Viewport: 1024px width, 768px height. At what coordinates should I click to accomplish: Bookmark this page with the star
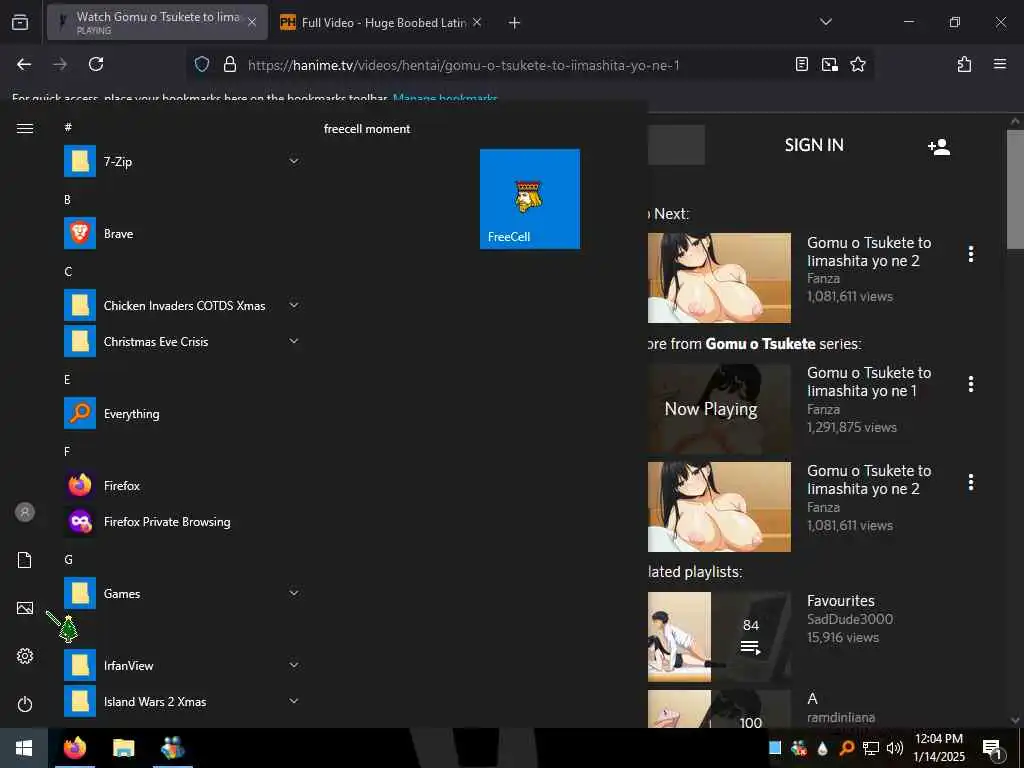(858, 64)
